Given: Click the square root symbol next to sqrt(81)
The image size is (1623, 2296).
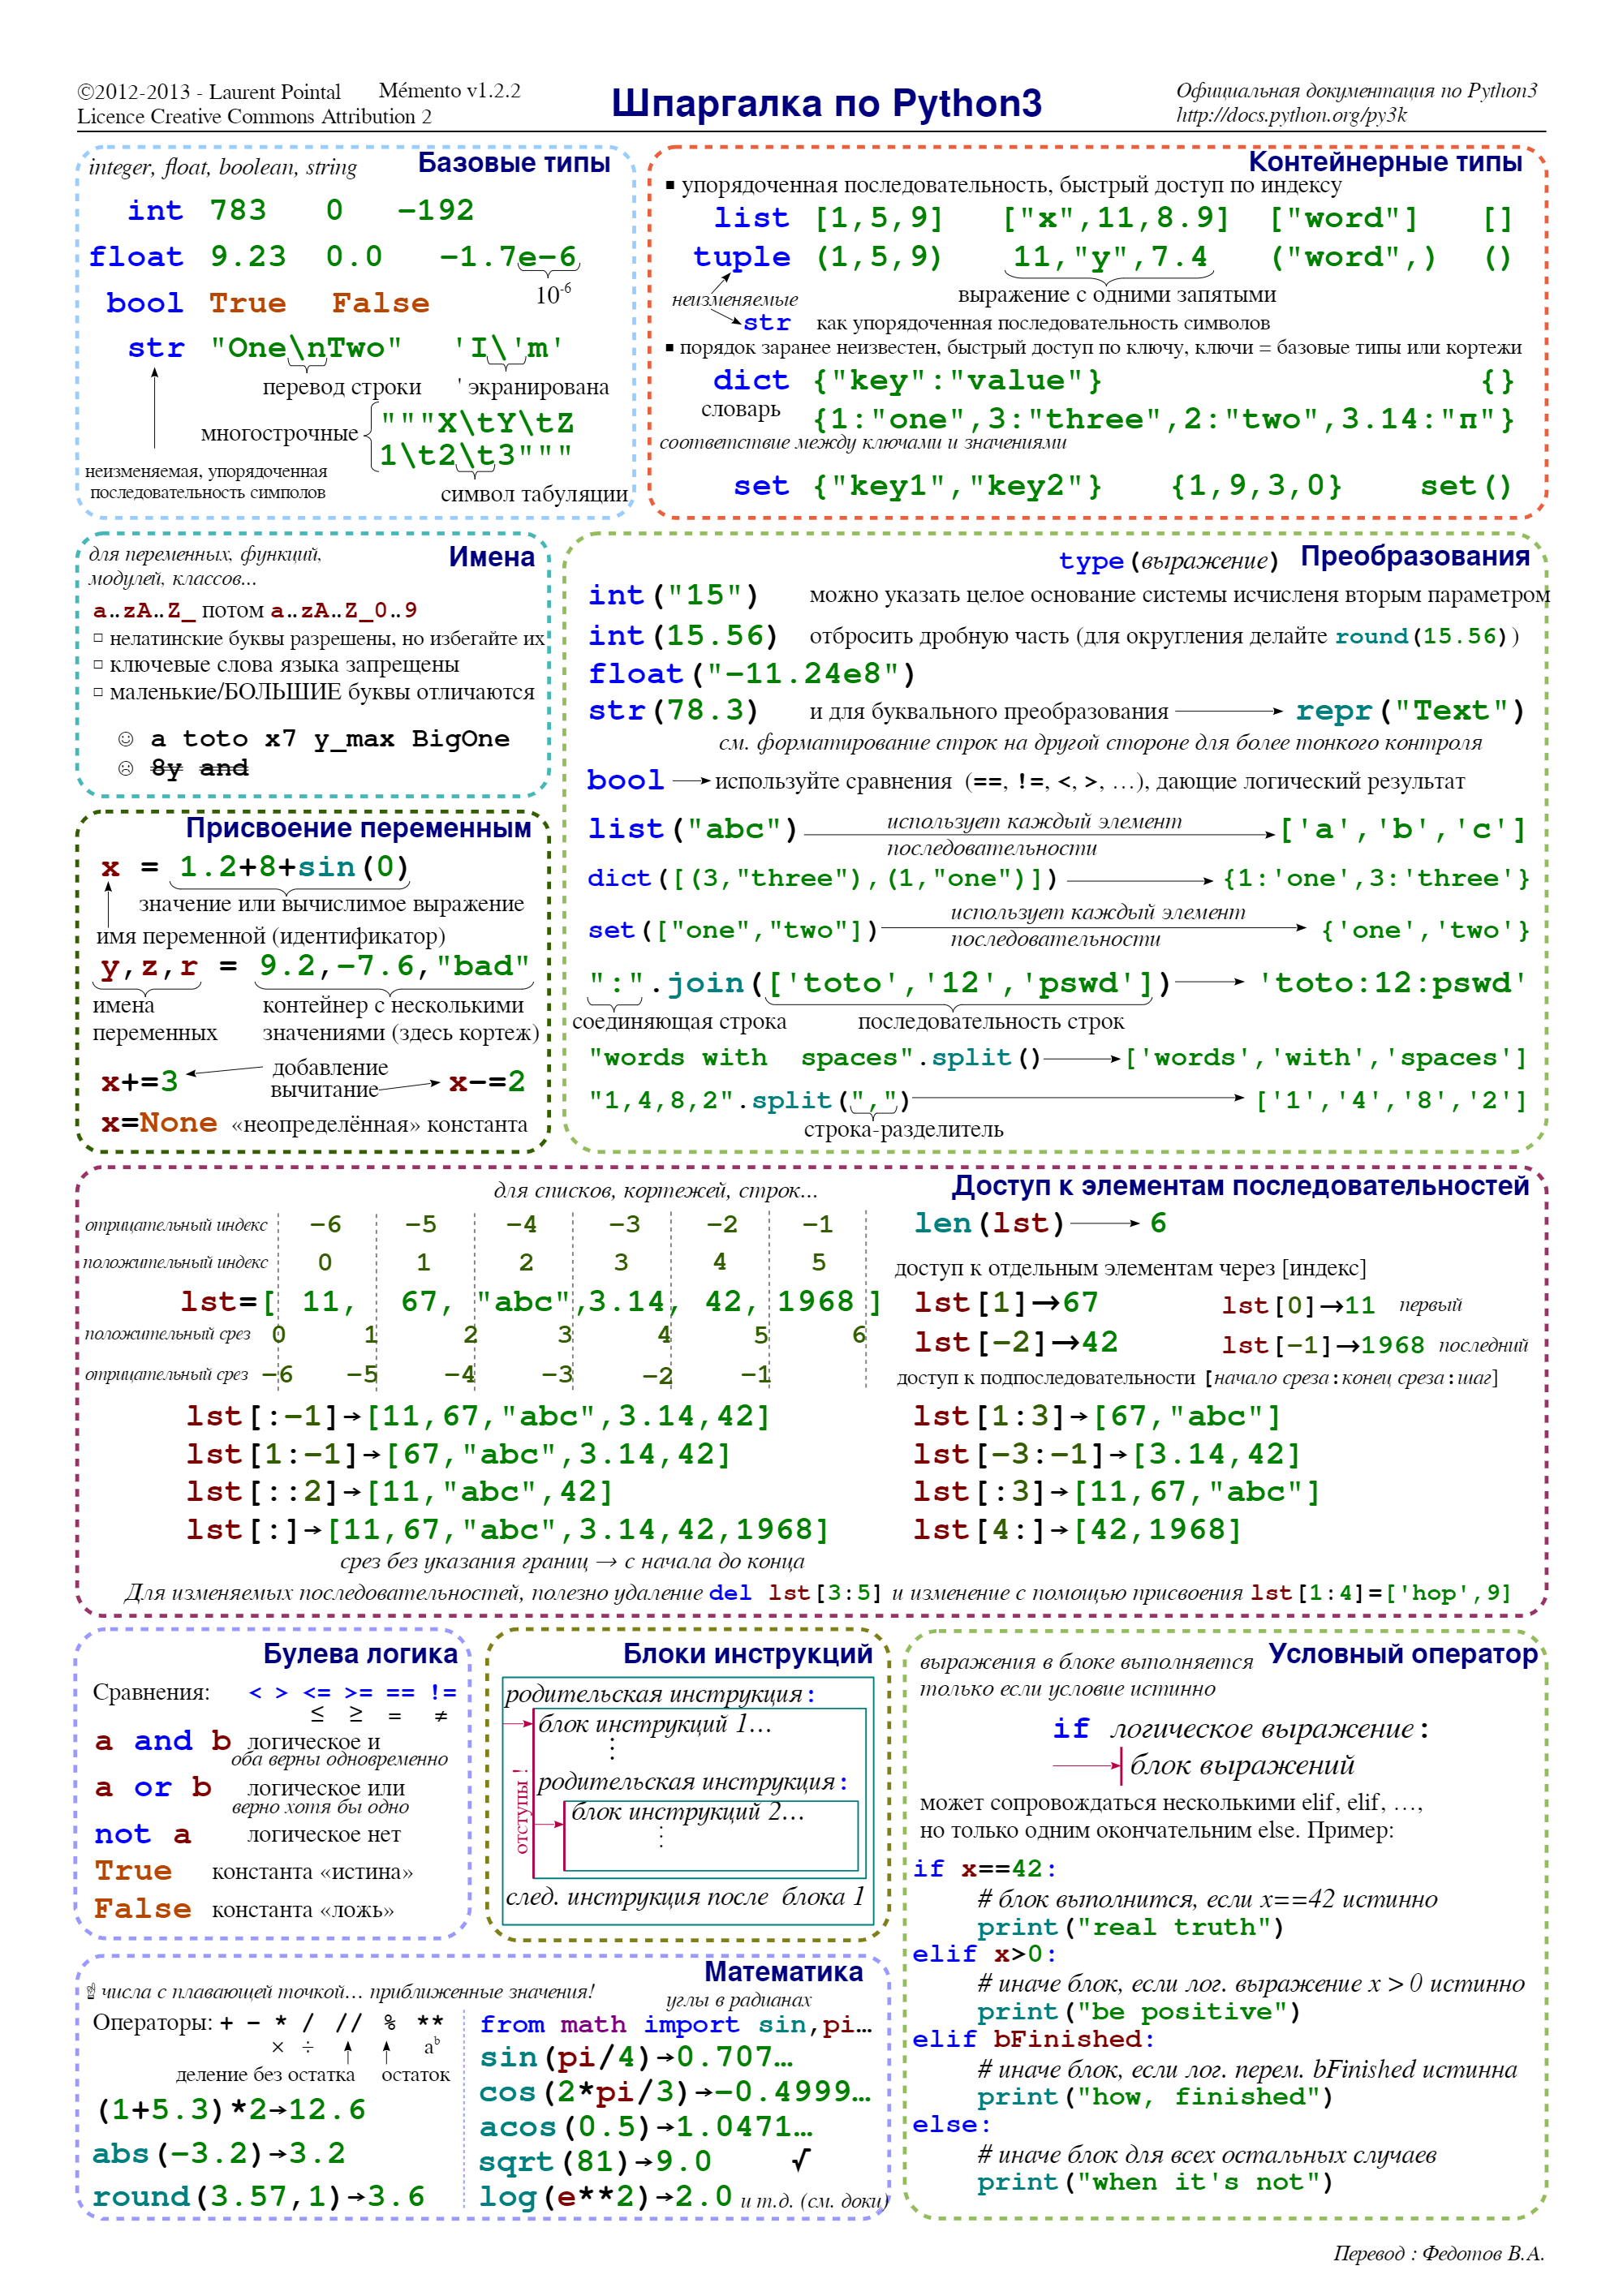Looking at the screenshot, I should coord(801,2160).
